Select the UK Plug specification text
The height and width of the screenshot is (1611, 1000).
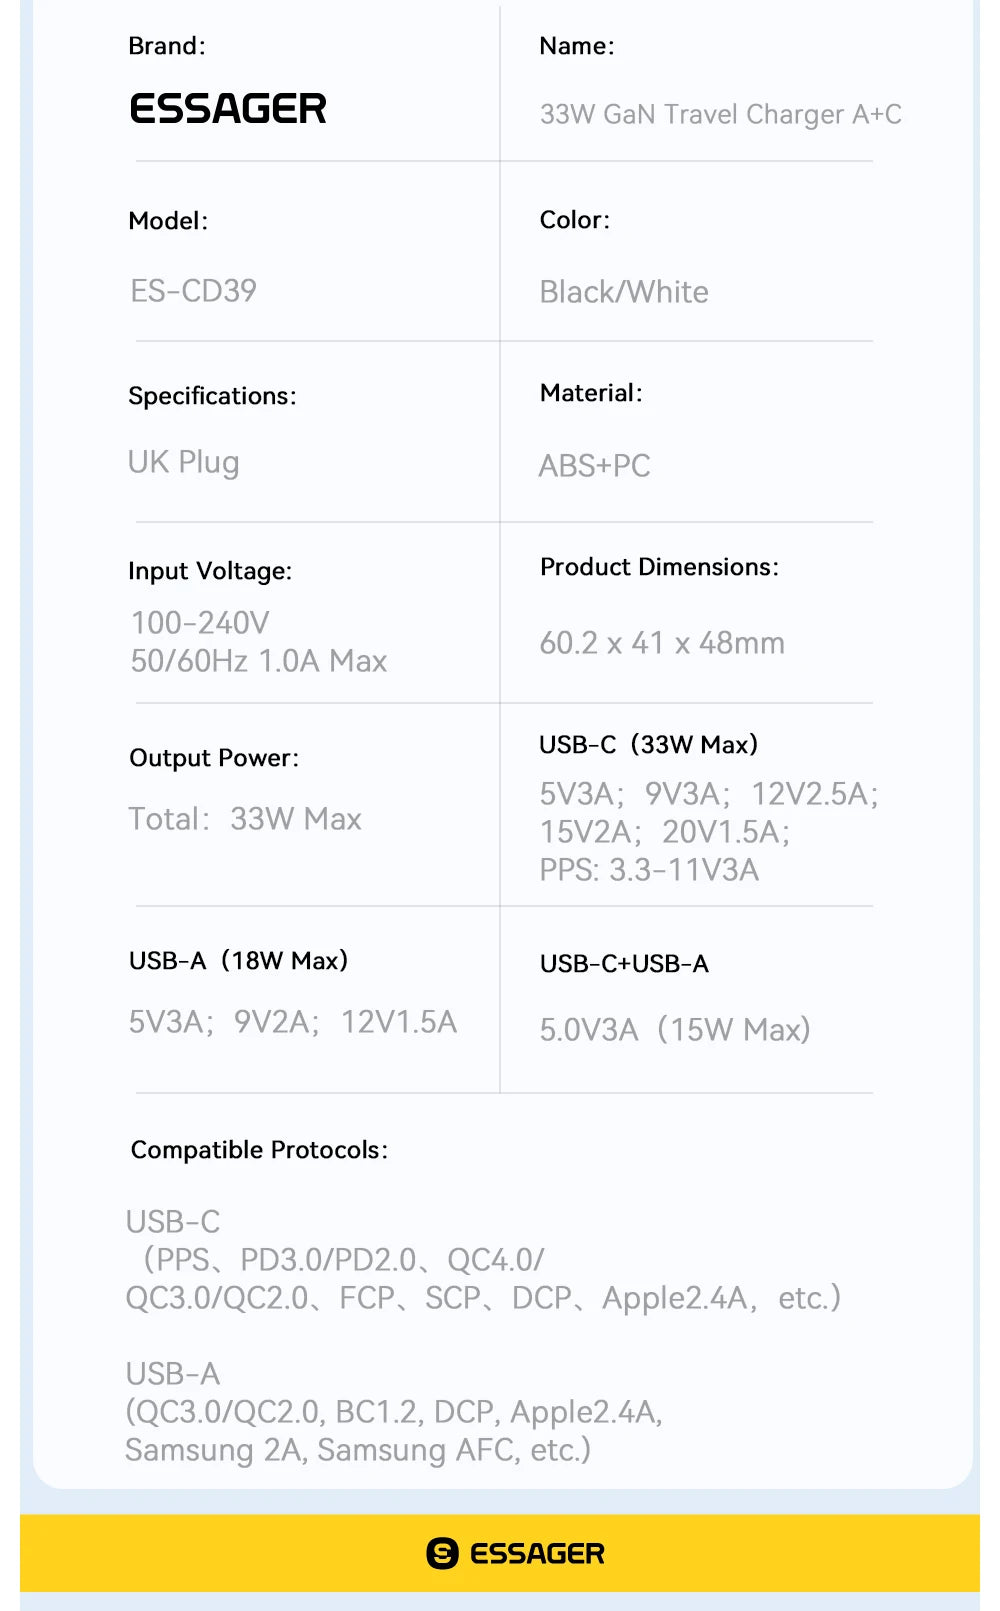click(x=184, y=462)
